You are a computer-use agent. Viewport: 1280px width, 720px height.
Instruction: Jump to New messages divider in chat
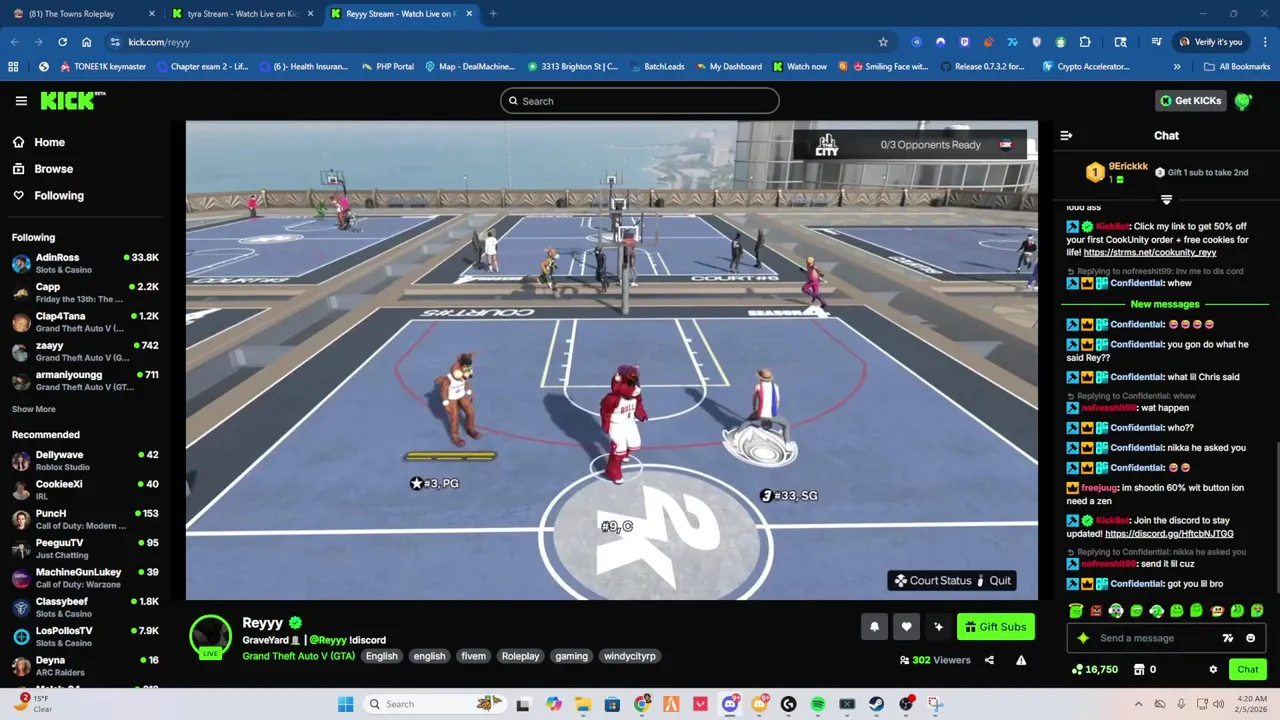tap(1165, 304)
